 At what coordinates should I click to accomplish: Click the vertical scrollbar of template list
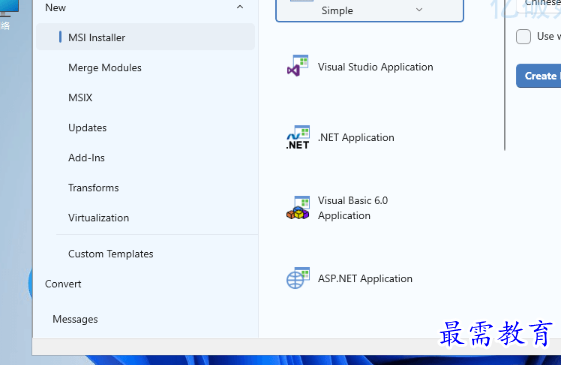point(504,75)
